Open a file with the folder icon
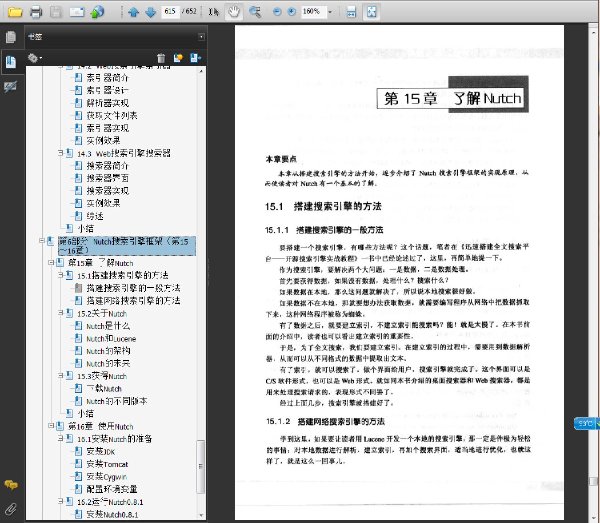 point(15,12)
